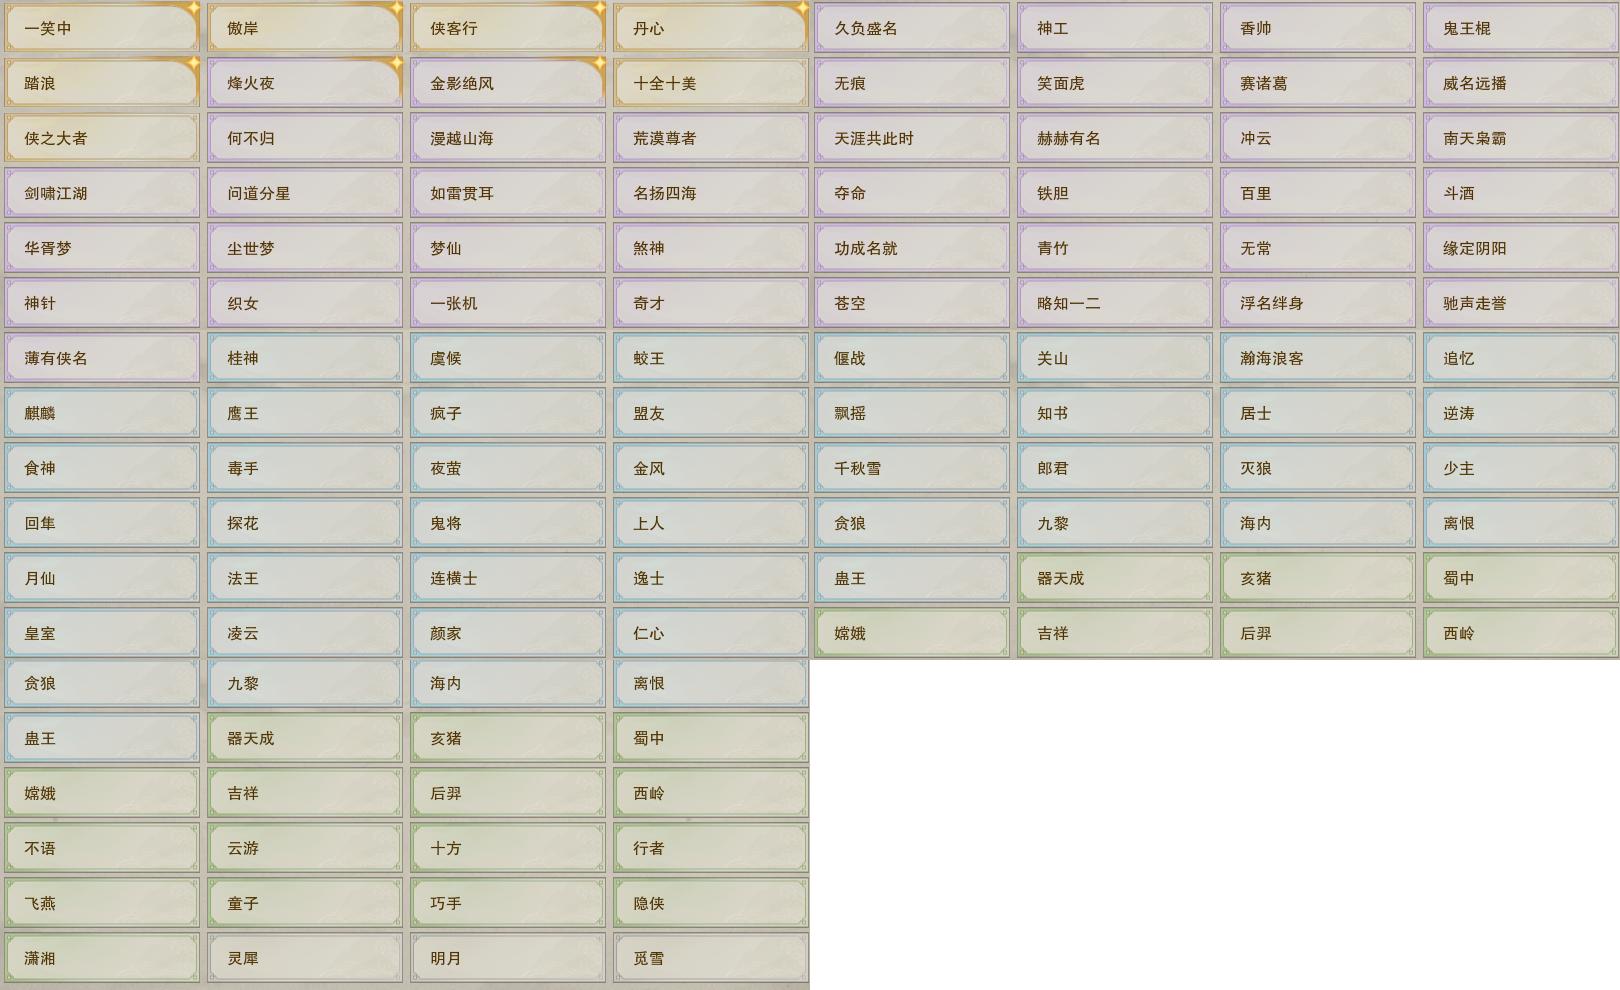Click the 笑面虎 title plate
Viewport: 1620px width, 990px height.
pos(1114,83)
